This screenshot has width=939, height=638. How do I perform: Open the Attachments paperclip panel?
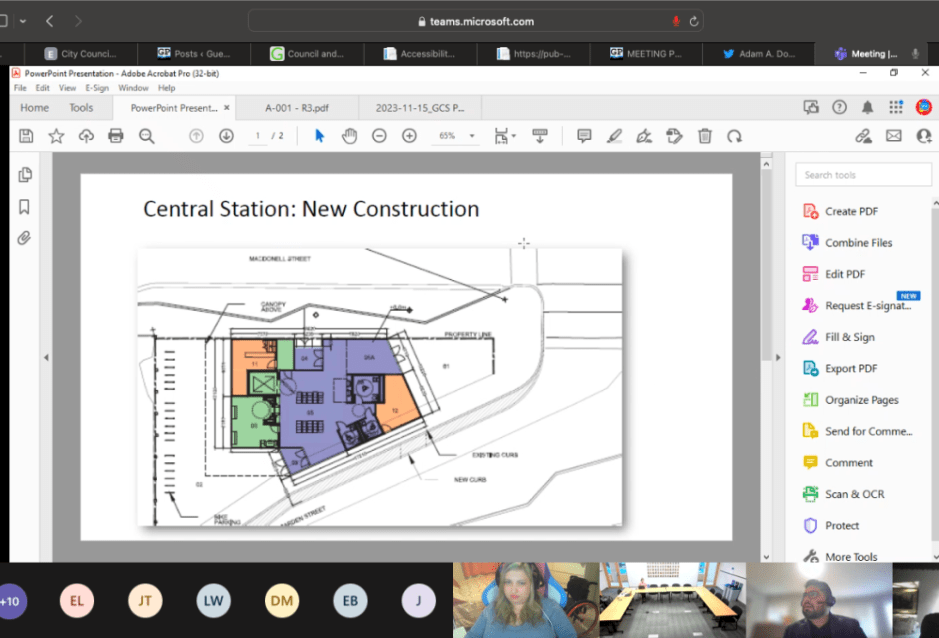click(x=25, y=238)
